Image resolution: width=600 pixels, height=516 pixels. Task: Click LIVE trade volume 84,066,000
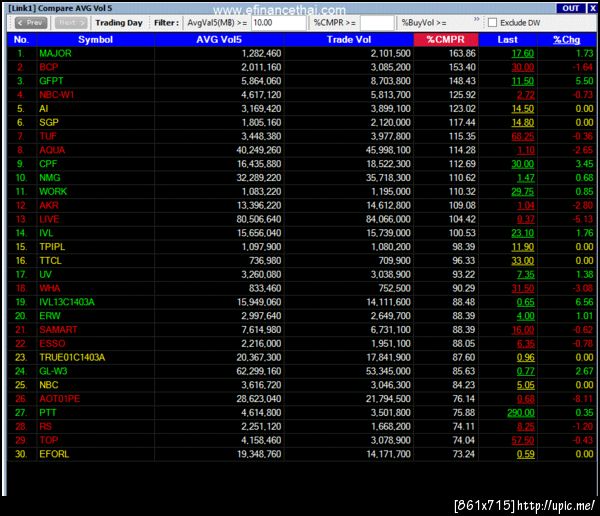tap(388, 219)
